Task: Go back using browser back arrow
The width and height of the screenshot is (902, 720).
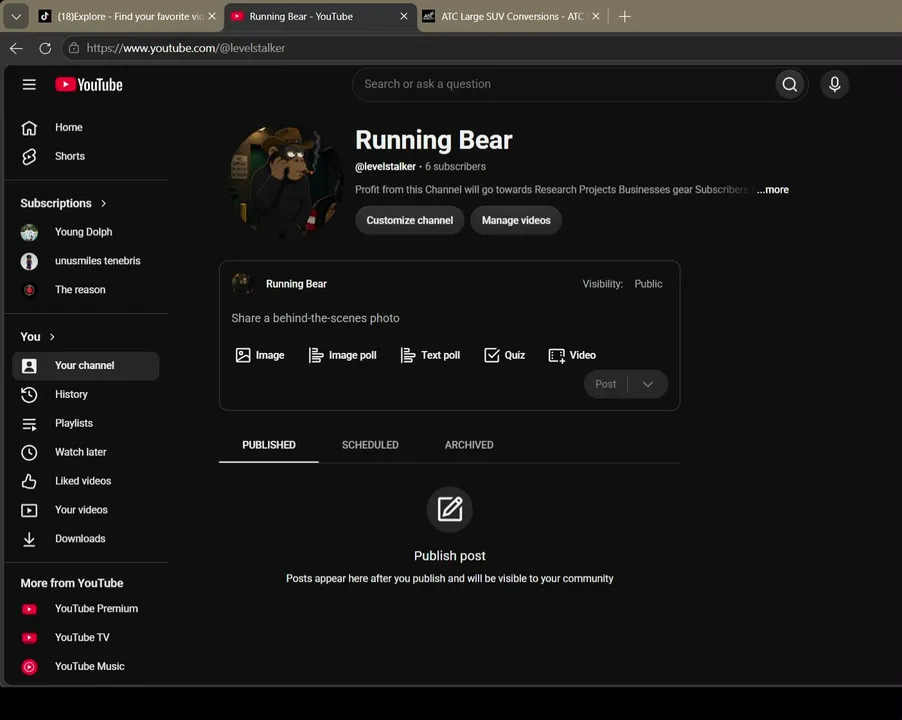Action: pyautogui.click(x=16, y=48)
